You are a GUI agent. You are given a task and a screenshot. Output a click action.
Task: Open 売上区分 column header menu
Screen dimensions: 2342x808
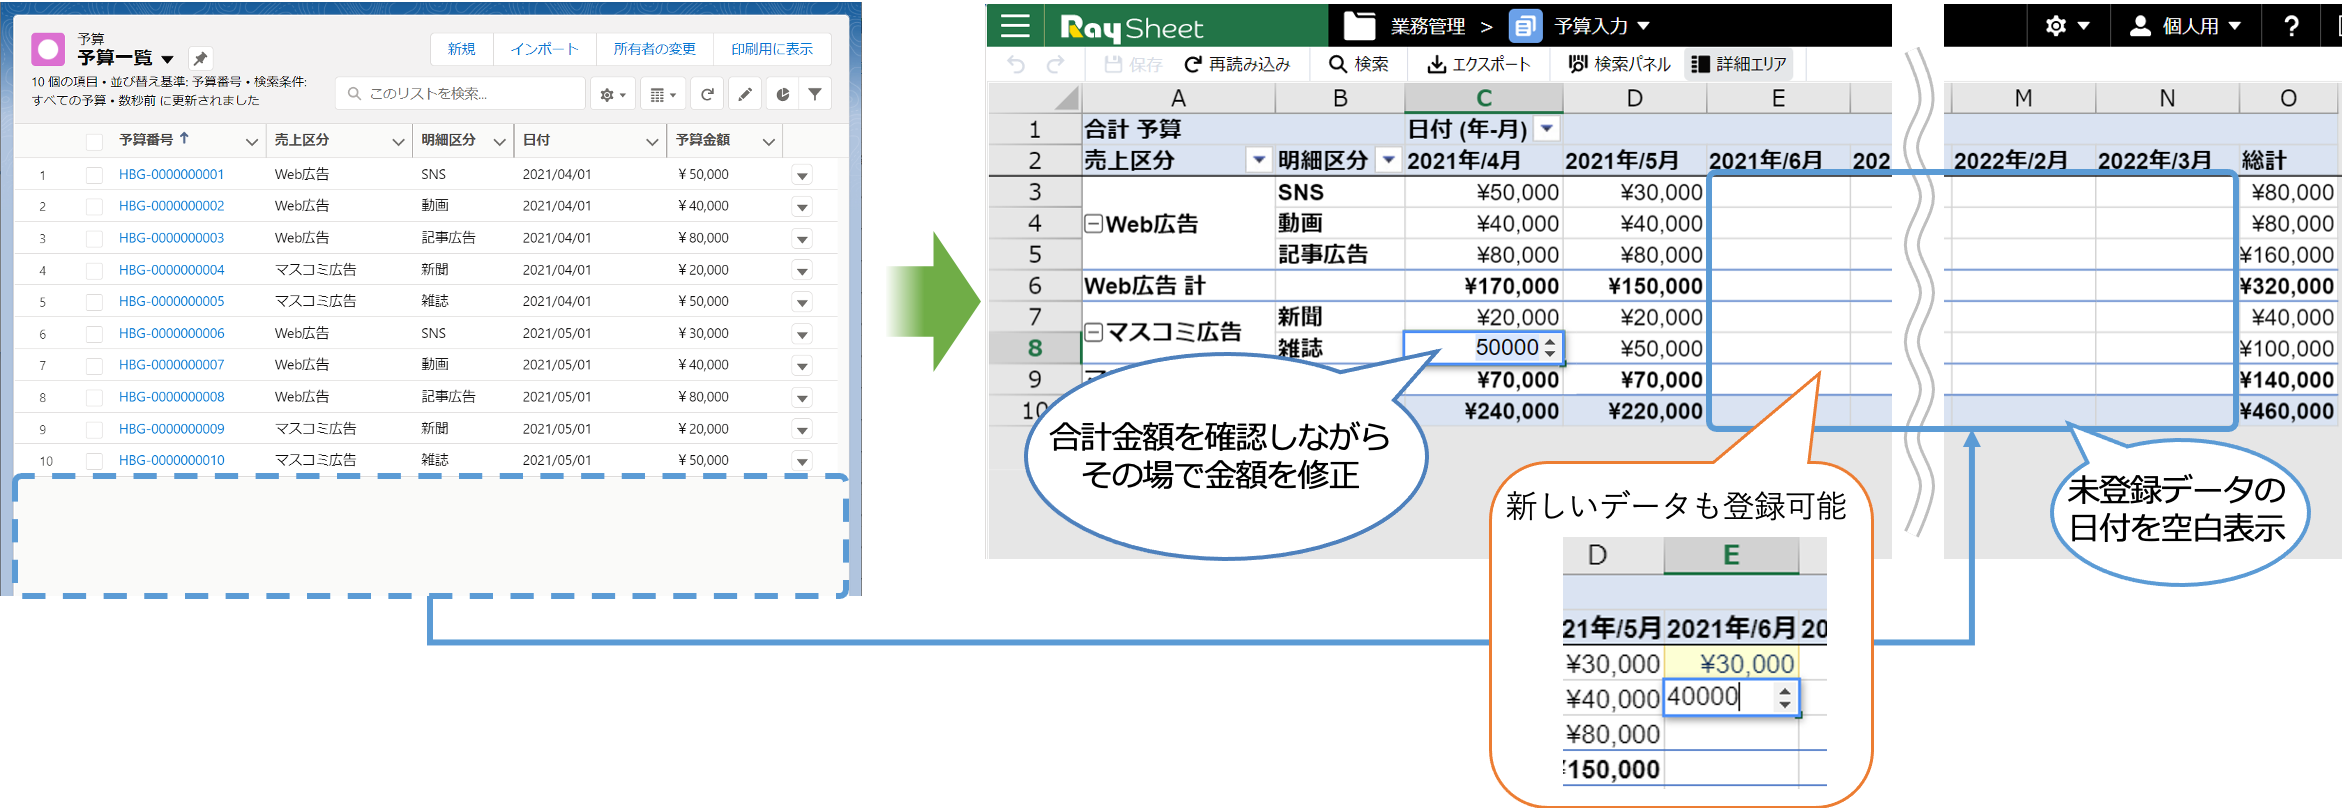pyautogui.click(x=398, y=142)
